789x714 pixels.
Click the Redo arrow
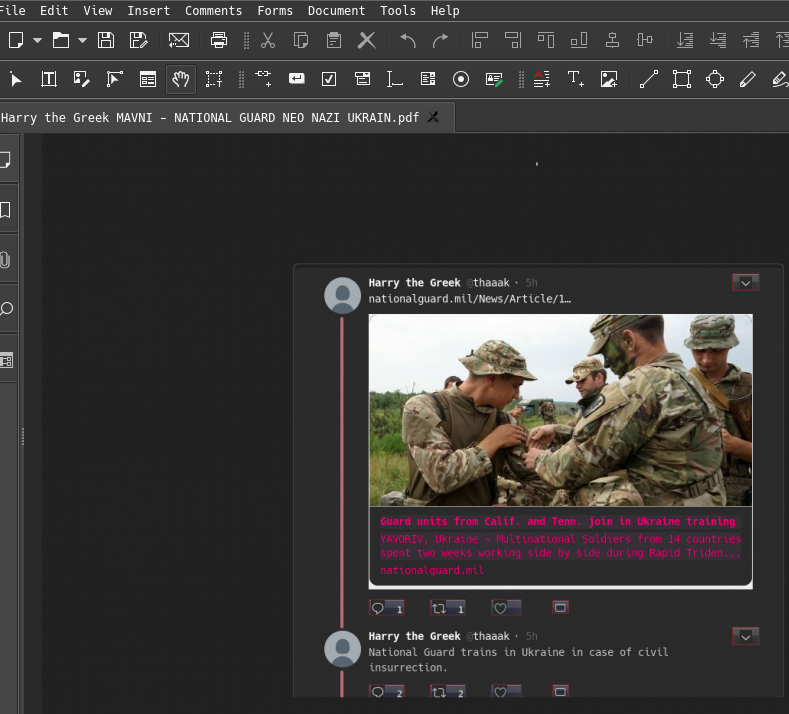[440, 40]
